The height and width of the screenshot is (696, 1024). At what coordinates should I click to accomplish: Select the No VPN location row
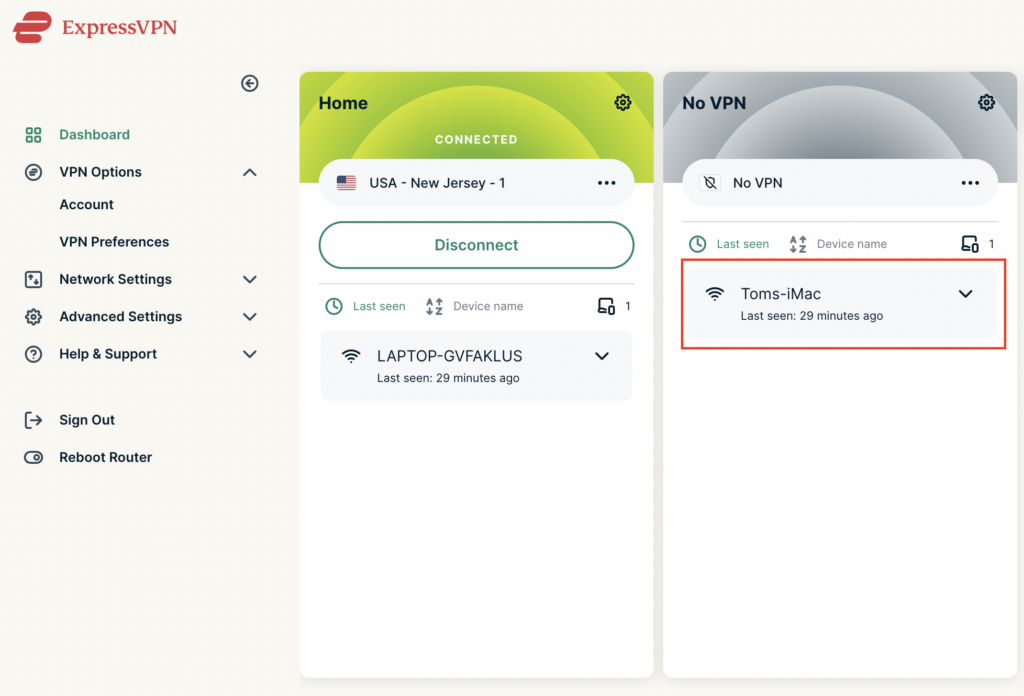pos(840,183)
